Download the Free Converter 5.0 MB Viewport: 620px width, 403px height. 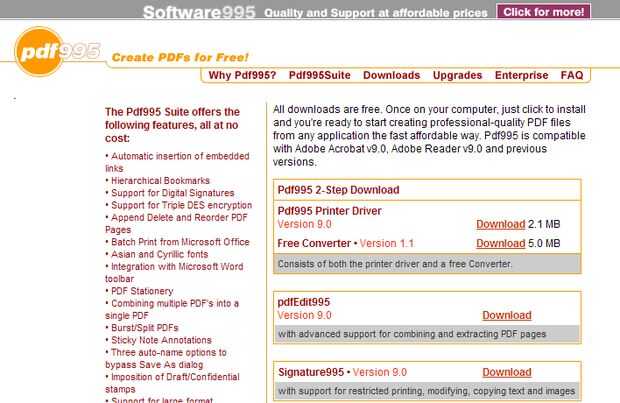501,243
